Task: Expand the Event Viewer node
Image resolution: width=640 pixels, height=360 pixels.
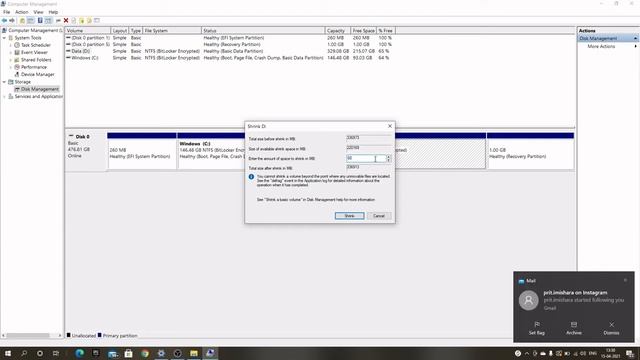Action: 11,52
